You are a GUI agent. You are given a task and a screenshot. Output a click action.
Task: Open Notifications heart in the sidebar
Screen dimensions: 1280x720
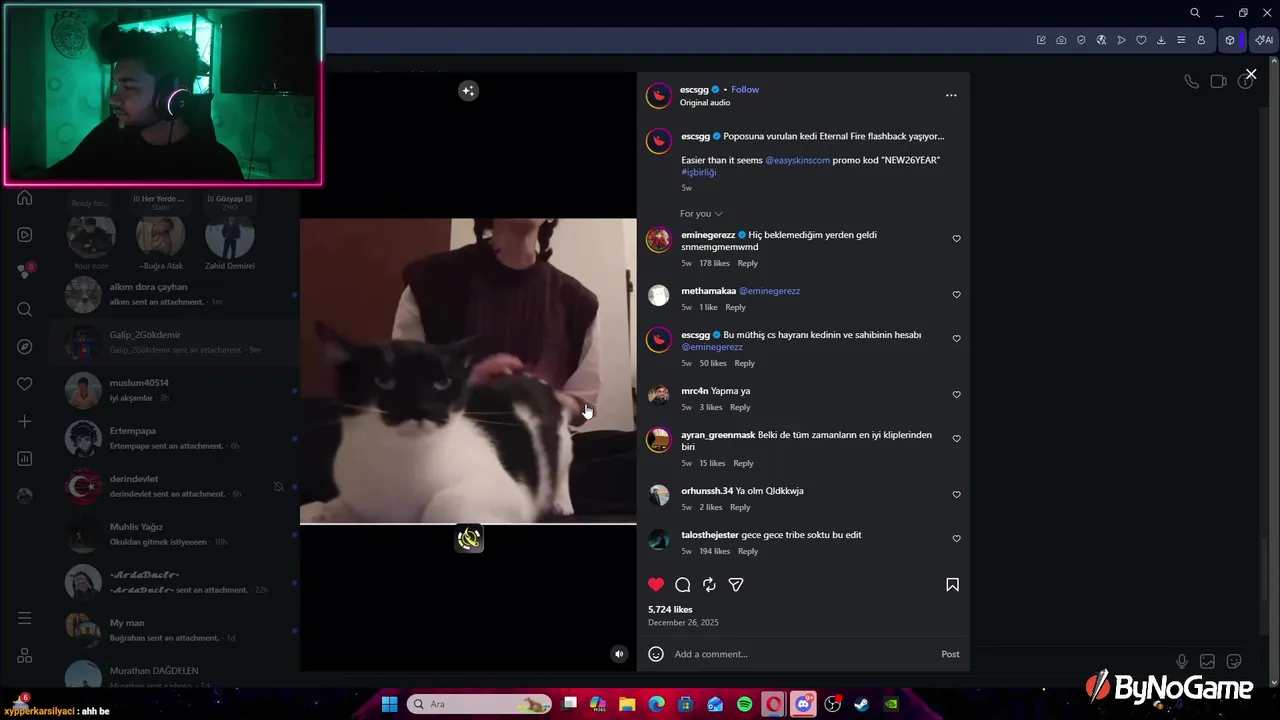pos(25,384)
